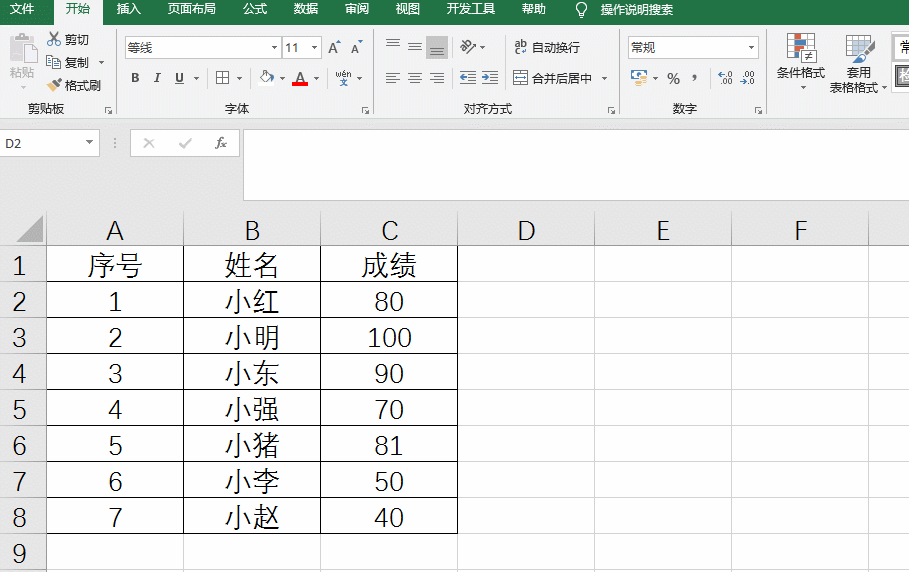Click the fx insert function icon
This screenshot has width=909, height=572.
tap(220, 143)
